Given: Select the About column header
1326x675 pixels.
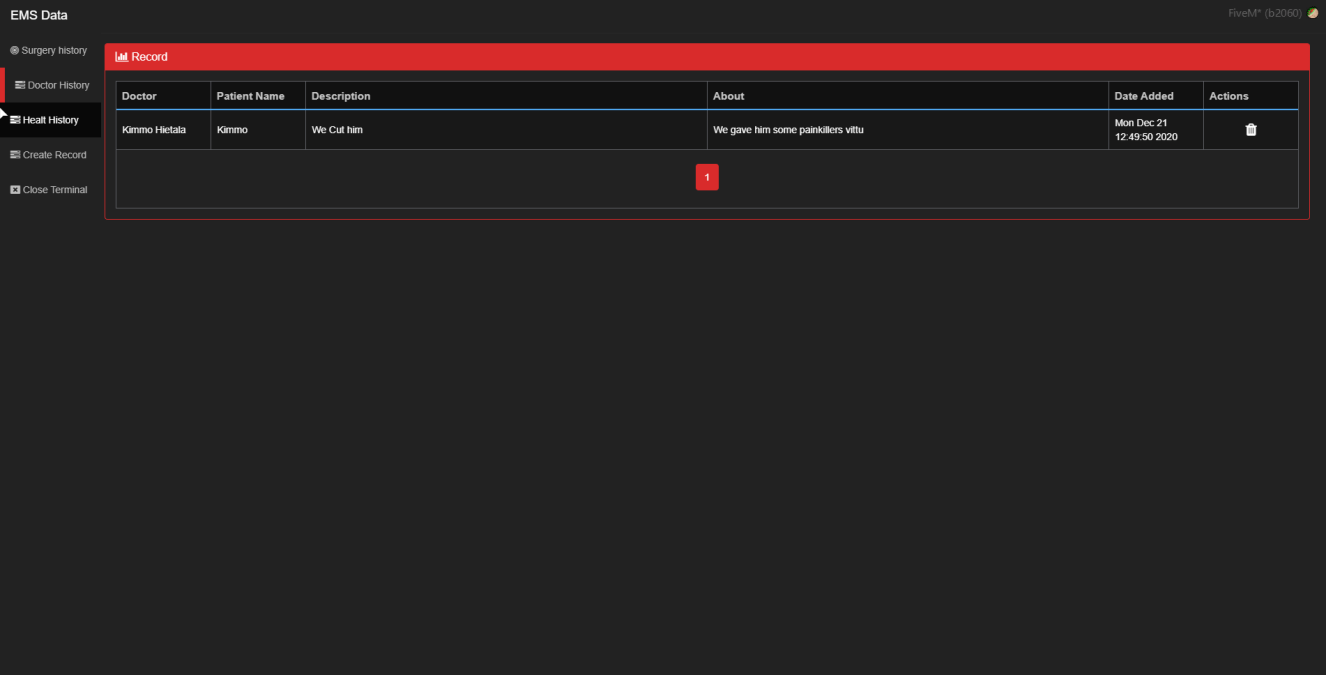Looking at the screenshot, I should click(728, 96).
